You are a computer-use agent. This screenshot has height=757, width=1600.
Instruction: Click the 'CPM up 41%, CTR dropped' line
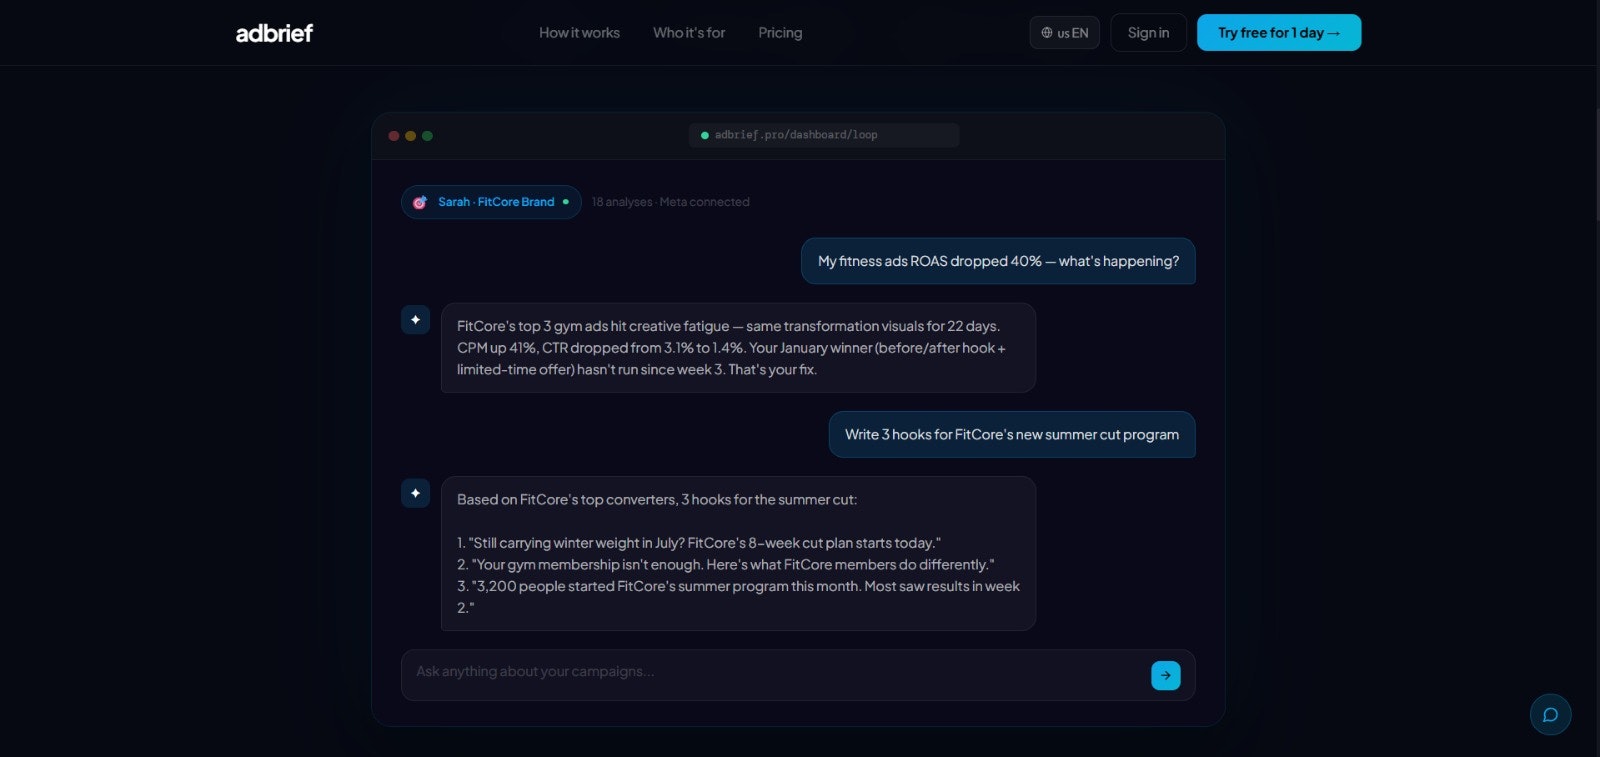click(731, 348)
